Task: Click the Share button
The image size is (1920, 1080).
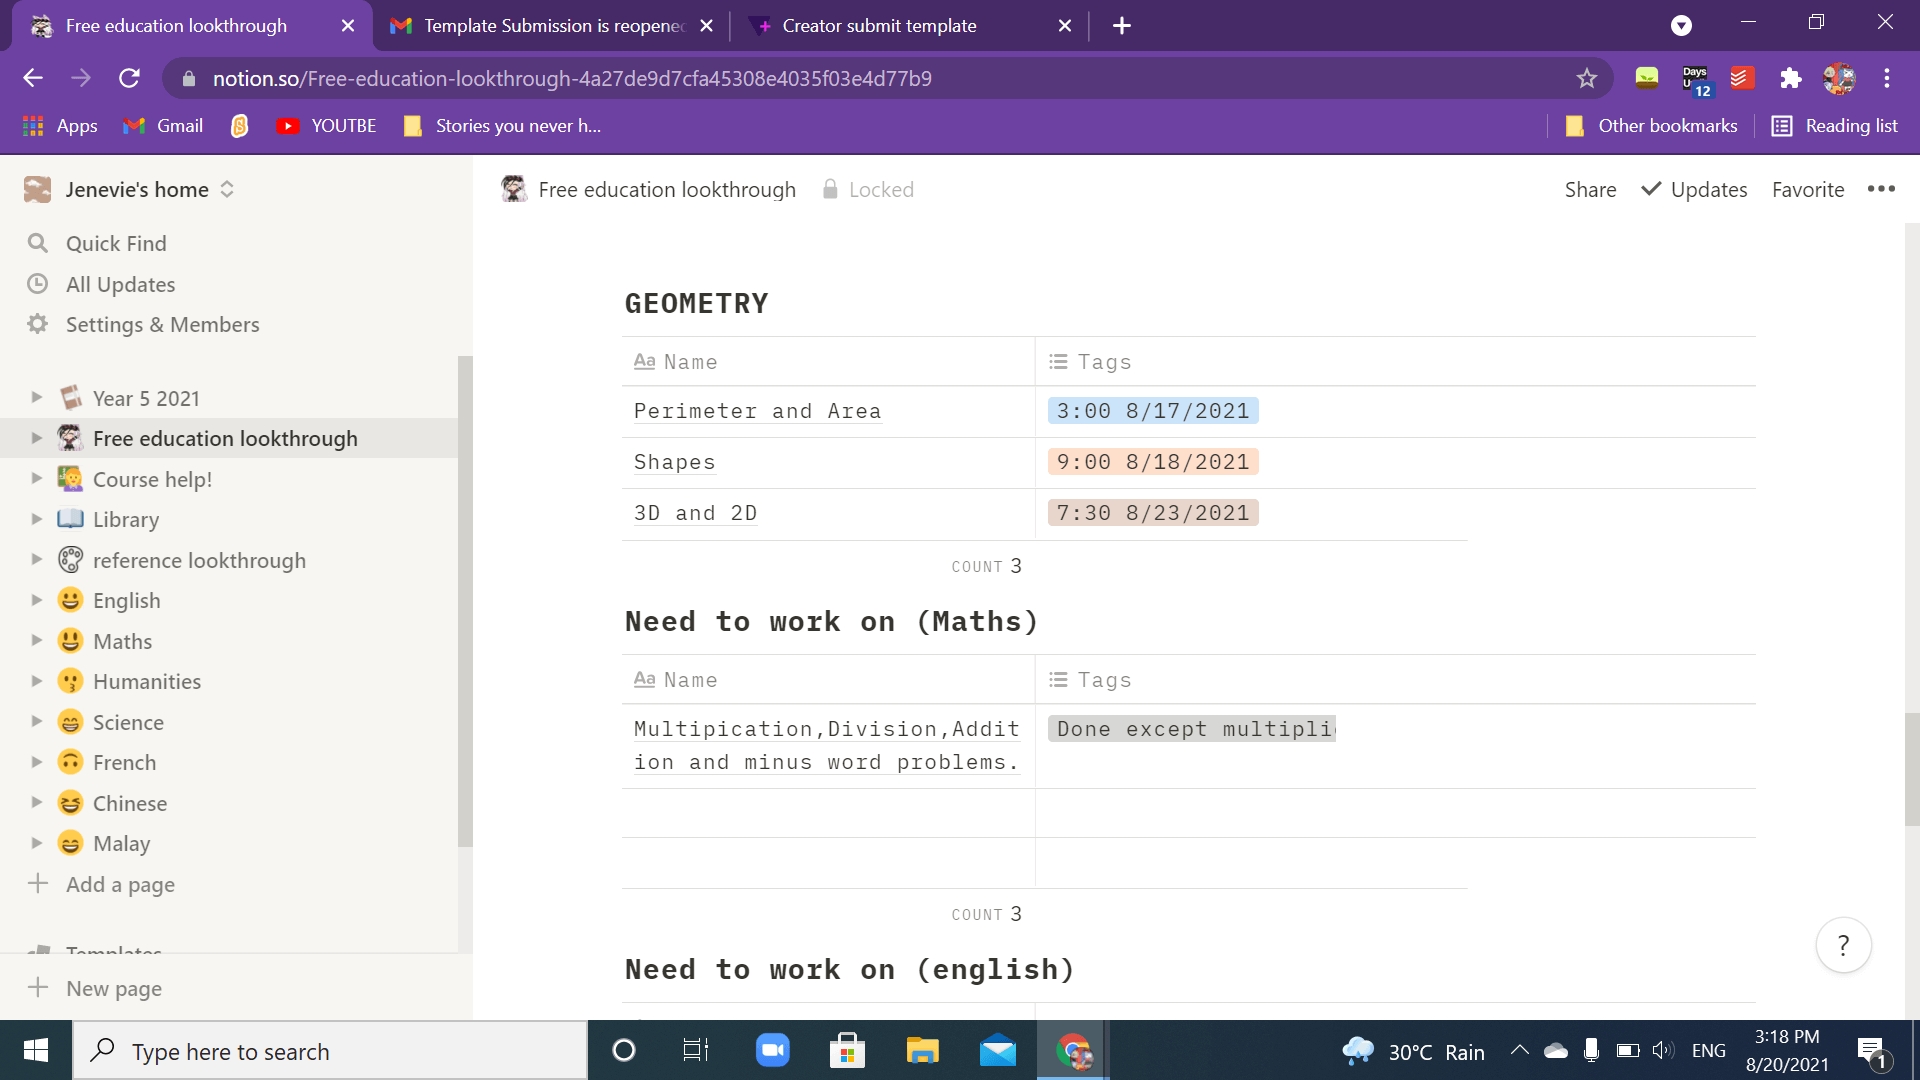Action: click(1590, 189)
